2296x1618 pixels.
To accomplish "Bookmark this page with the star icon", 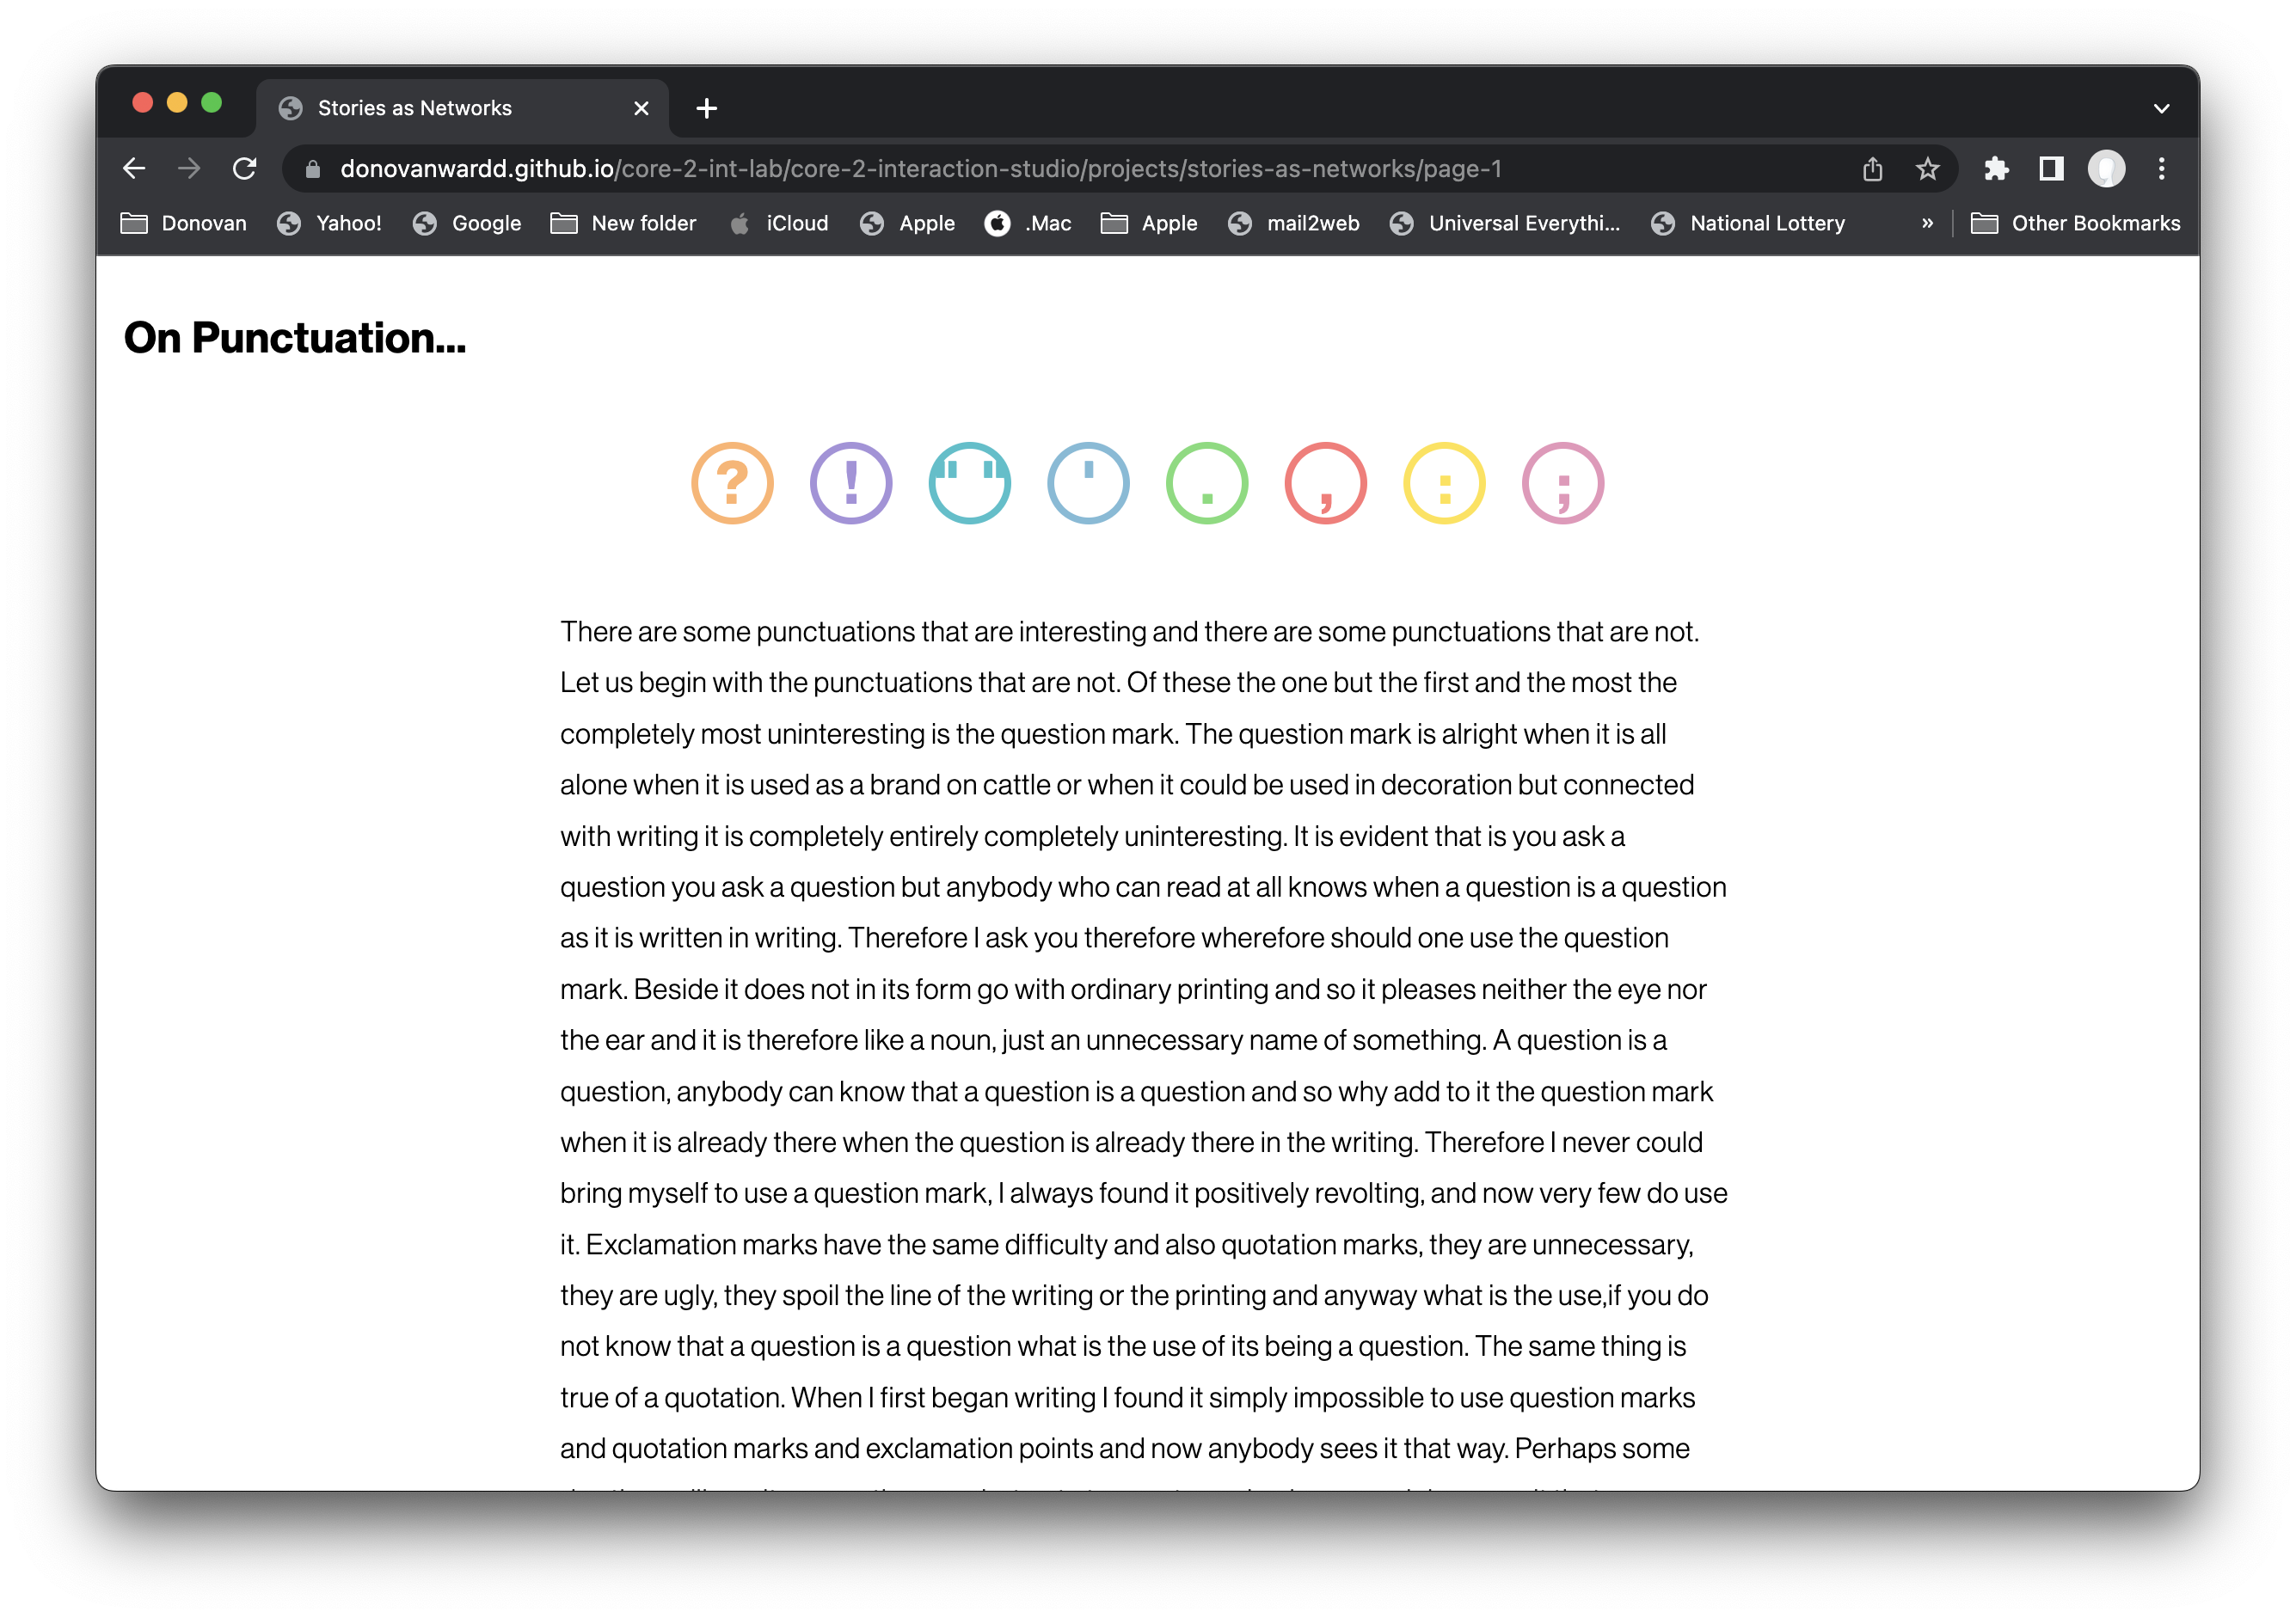I will pos(1927,169).
